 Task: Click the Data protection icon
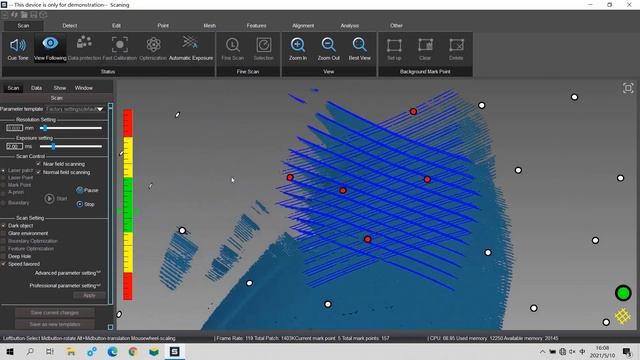tap(84, 43)
